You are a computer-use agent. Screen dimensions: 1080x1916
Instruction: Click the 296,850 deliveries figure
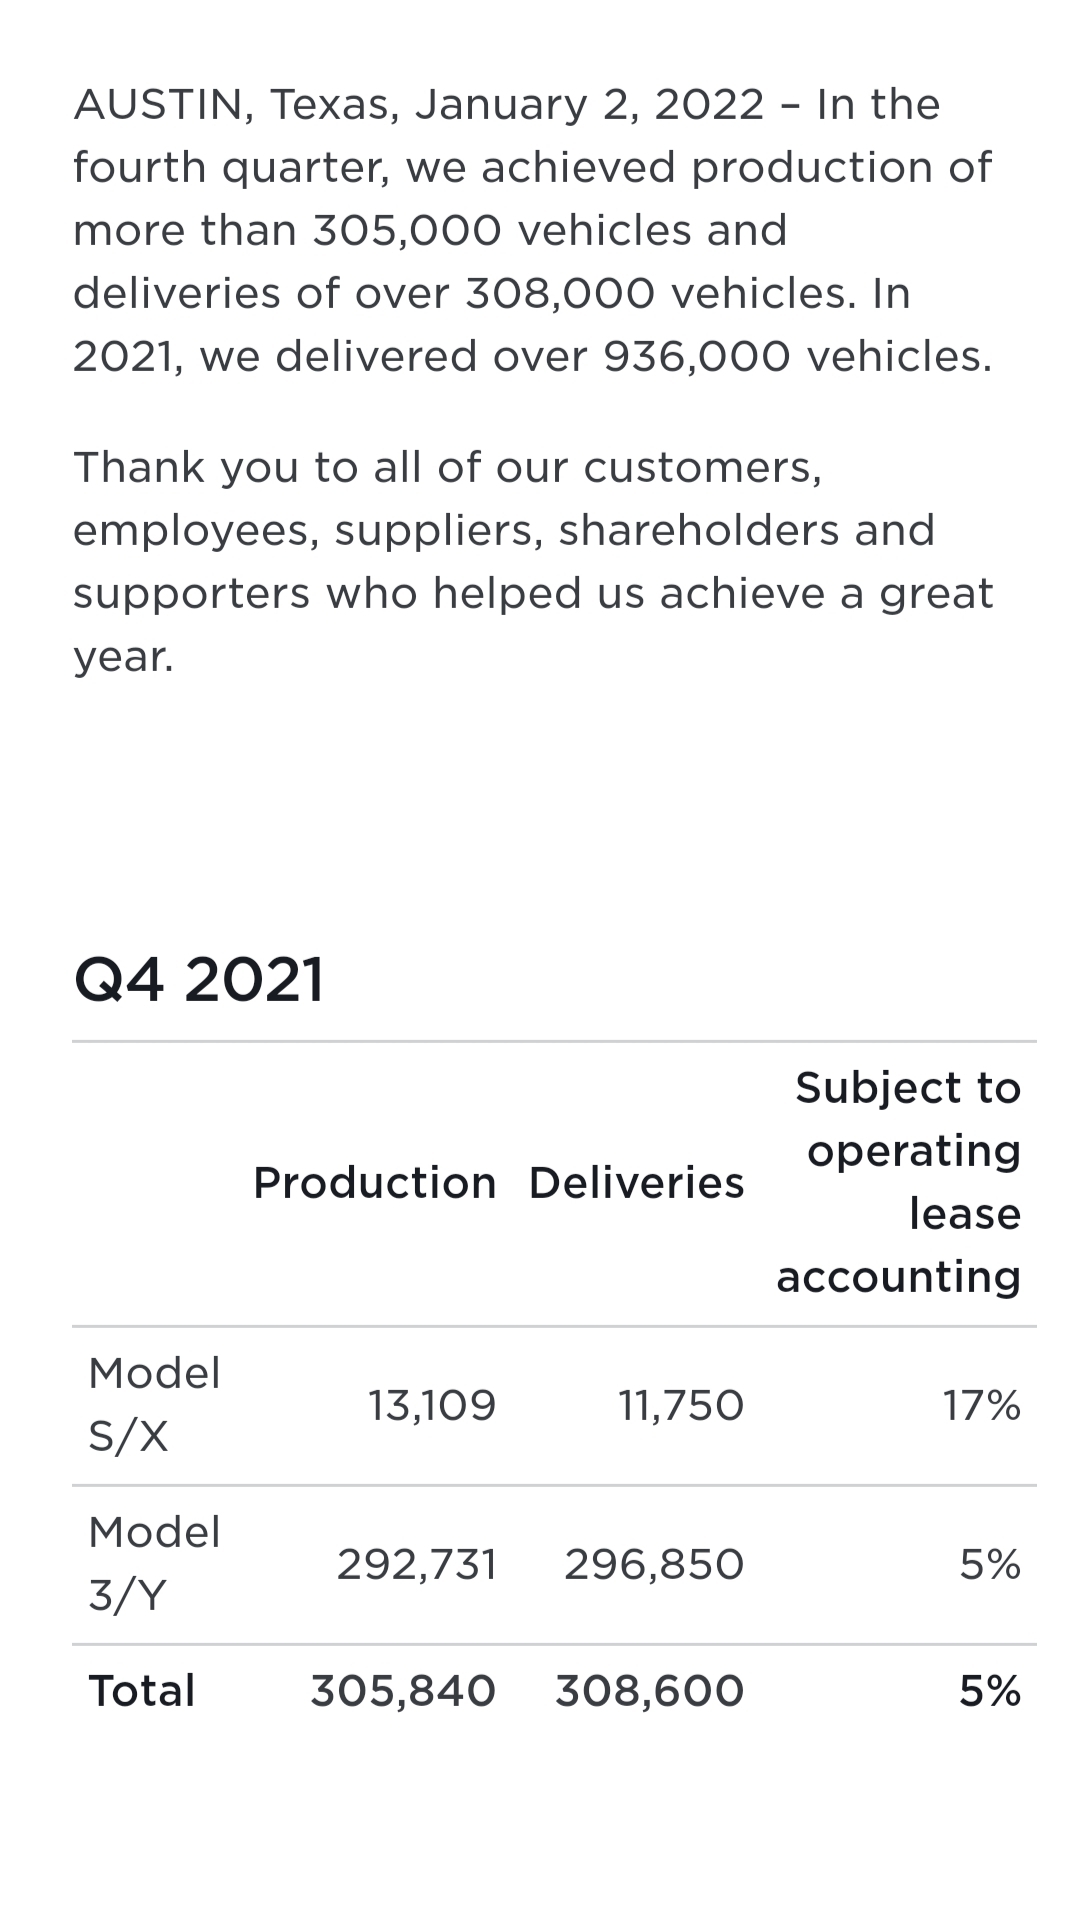(653, 1564)
